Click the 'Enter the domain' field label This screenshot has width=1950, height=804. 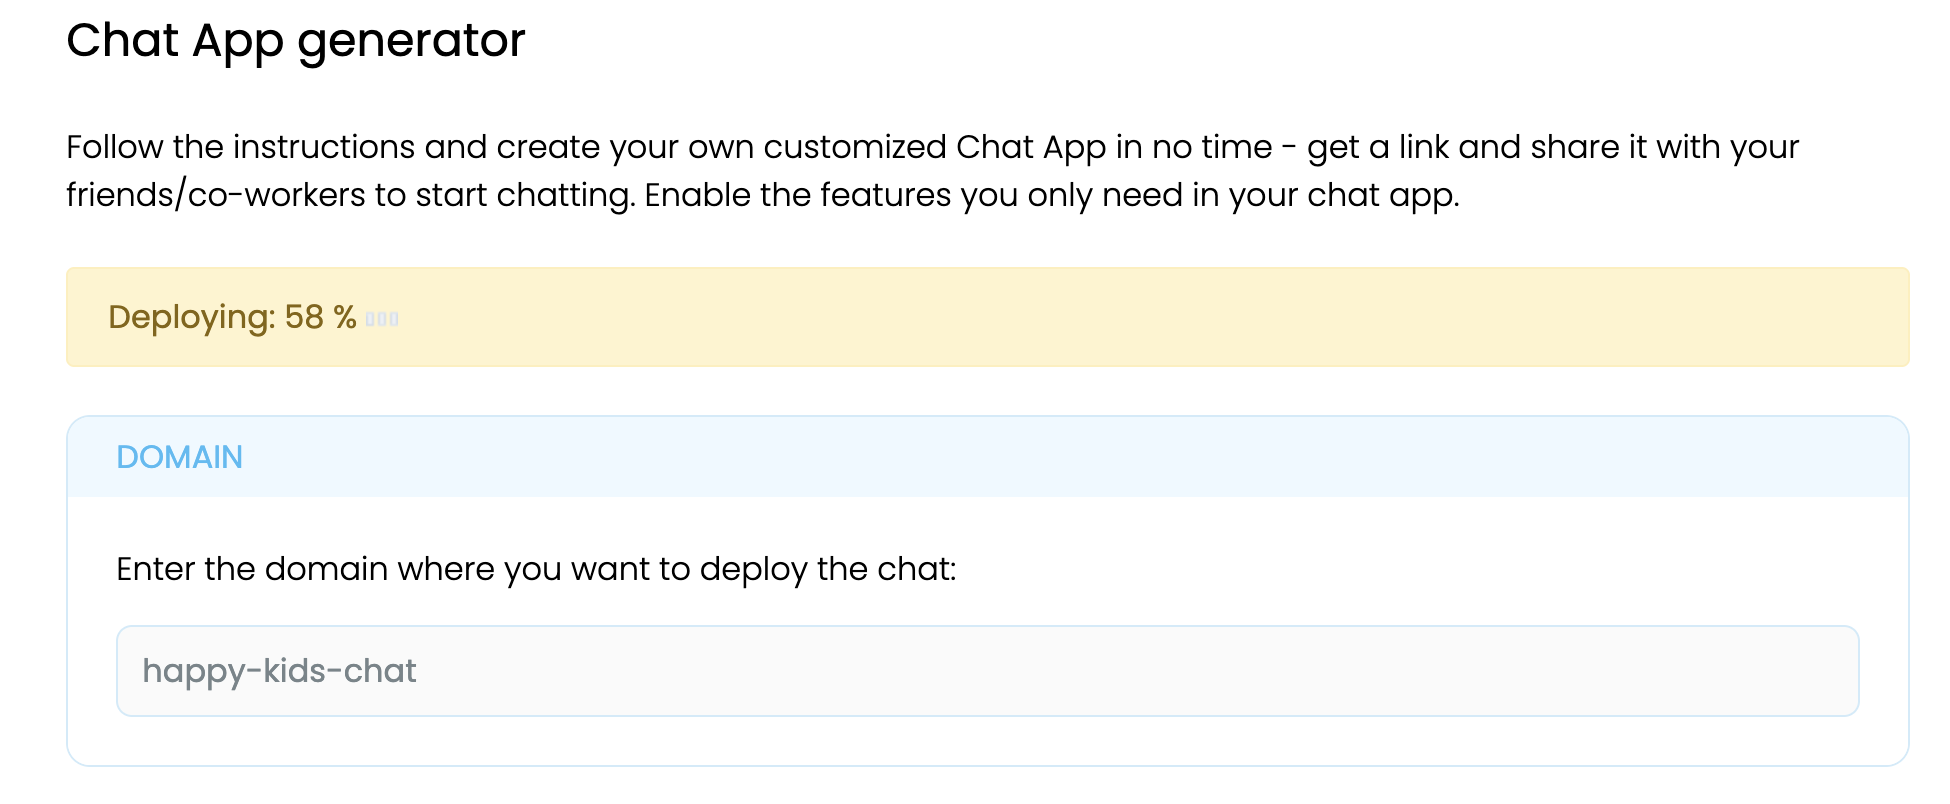click(536, 569)
